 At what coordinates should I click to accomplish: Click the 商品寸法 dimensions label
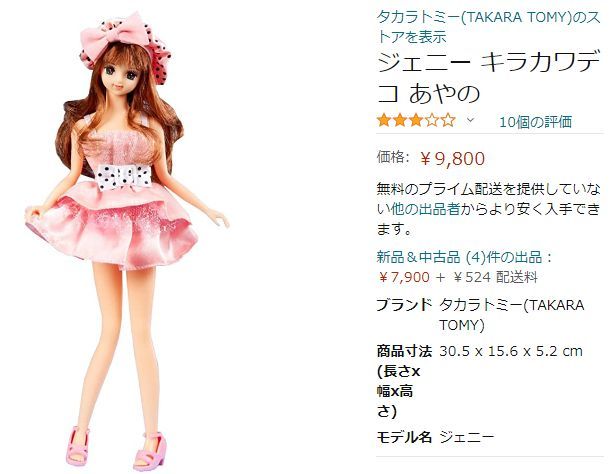point(404,351)
